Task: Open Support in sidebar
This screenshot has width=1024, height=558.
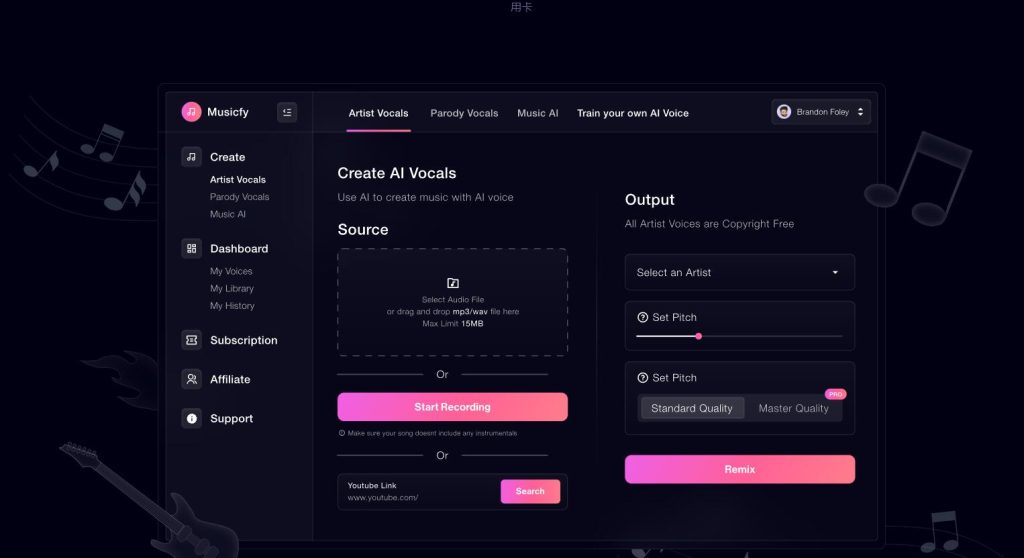Action: point(231,418)
